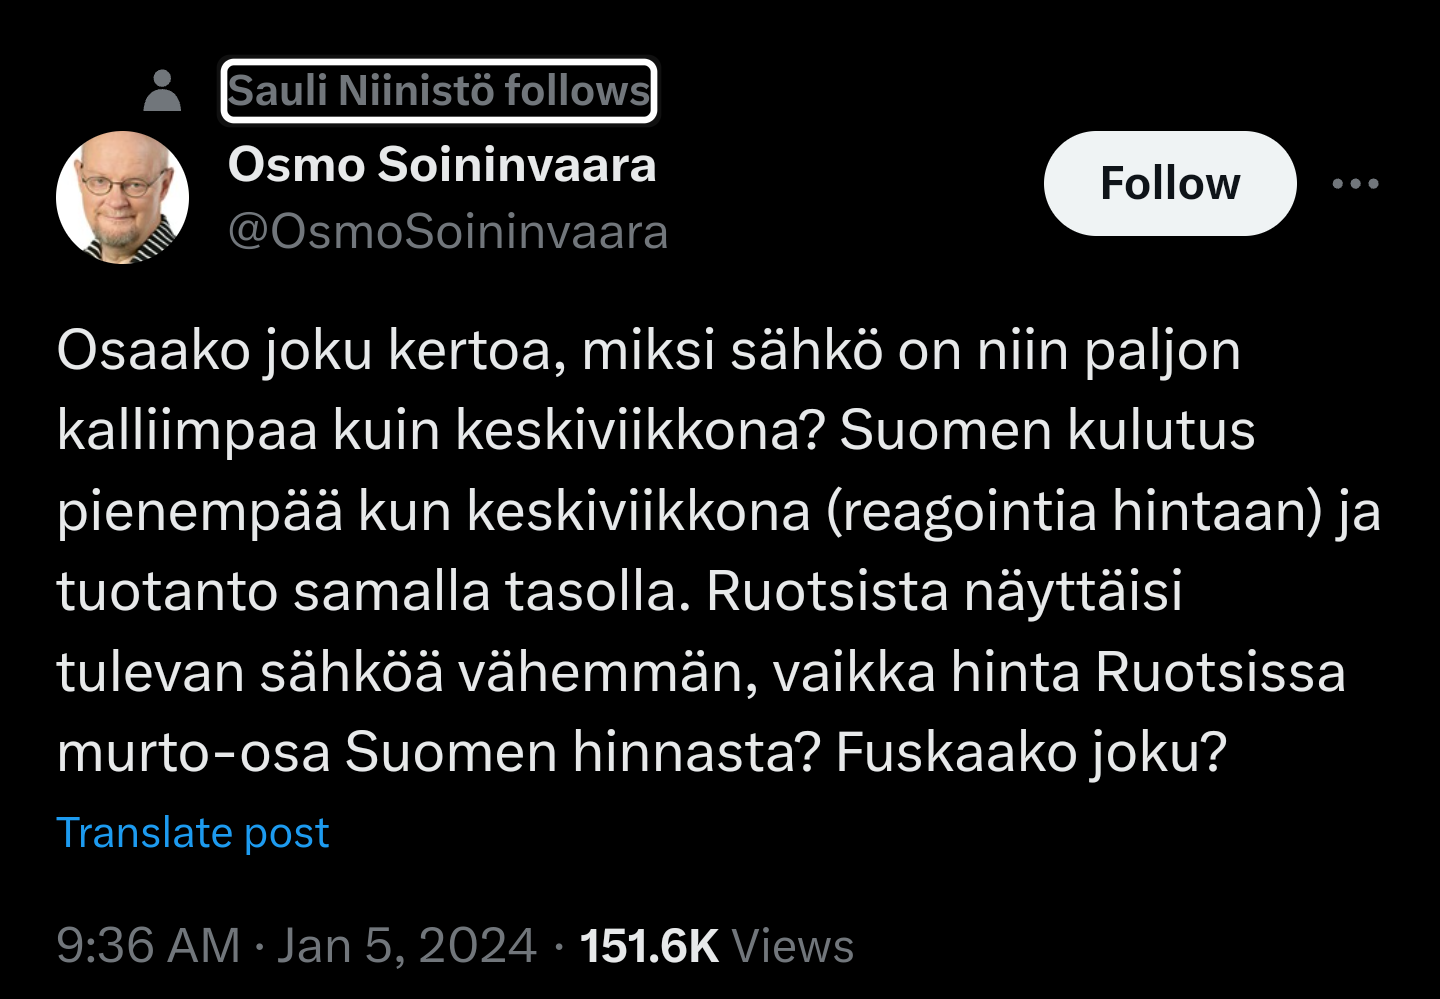The width and height of the screenshot is (1440, 999).
Task: Translate the post to English
Action: (x=193, y=833)
